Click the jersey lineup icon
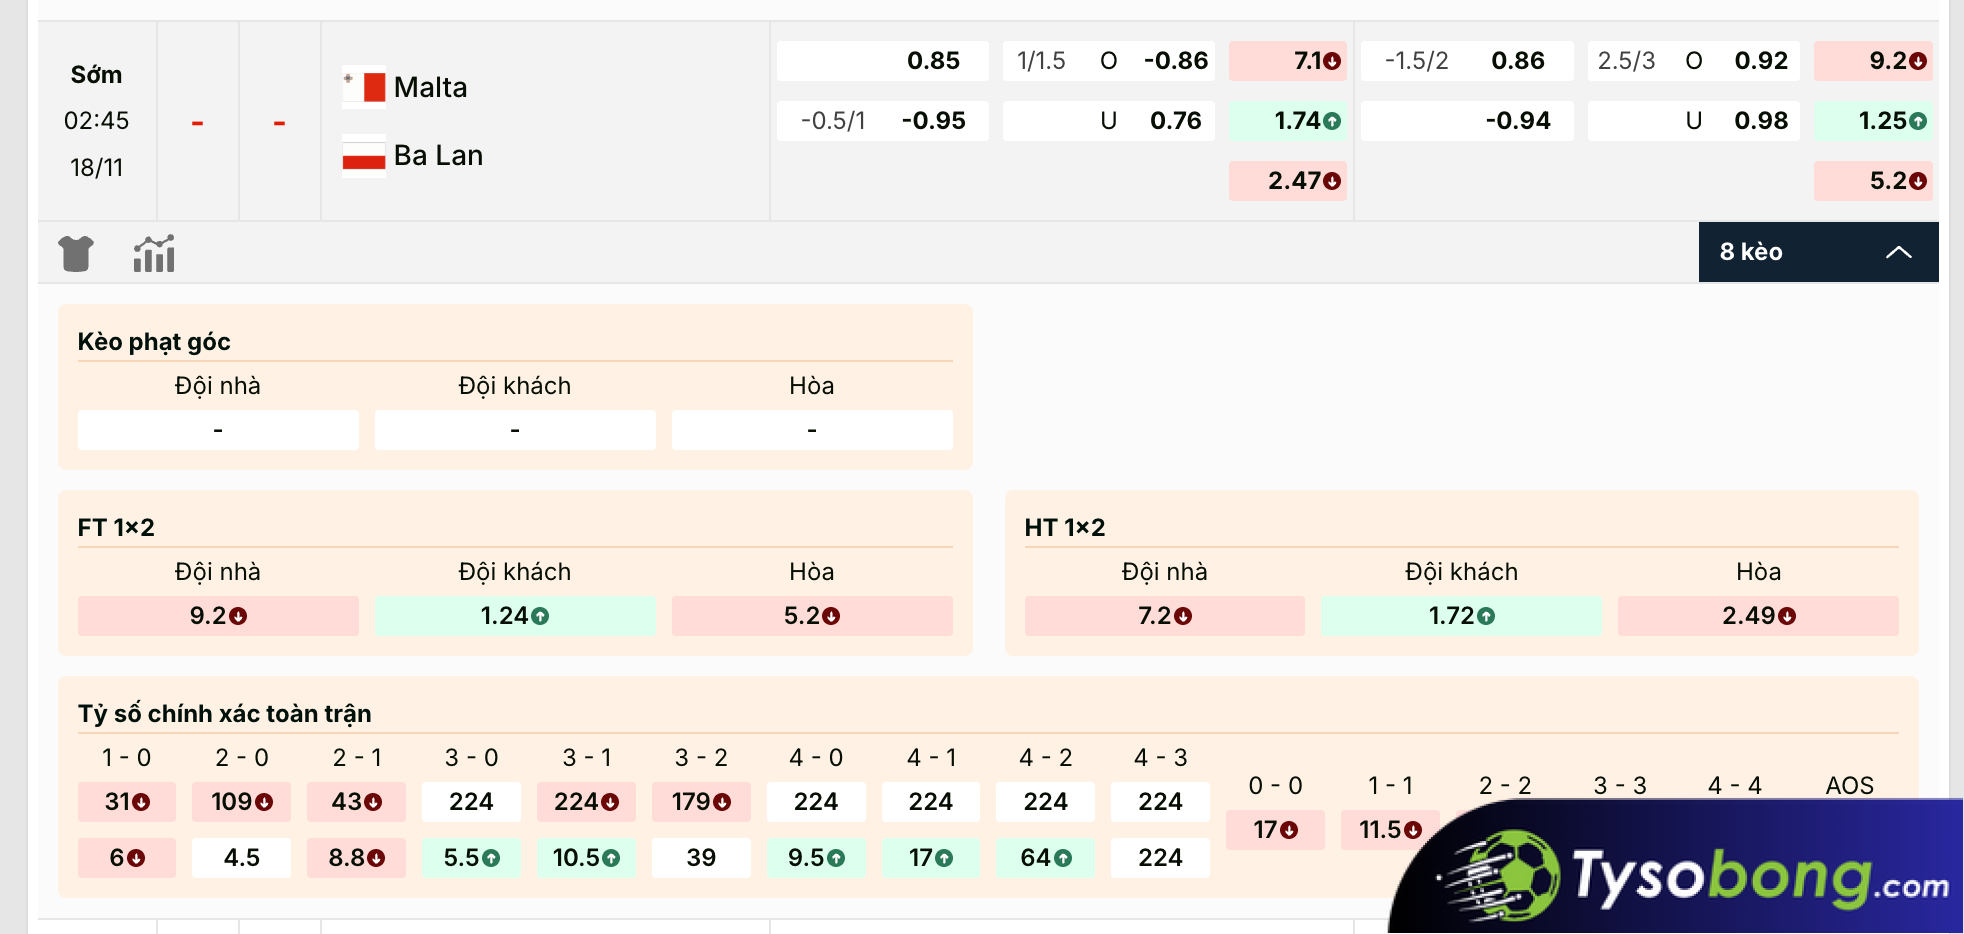 pyautogui.click(x=76, y=254)
